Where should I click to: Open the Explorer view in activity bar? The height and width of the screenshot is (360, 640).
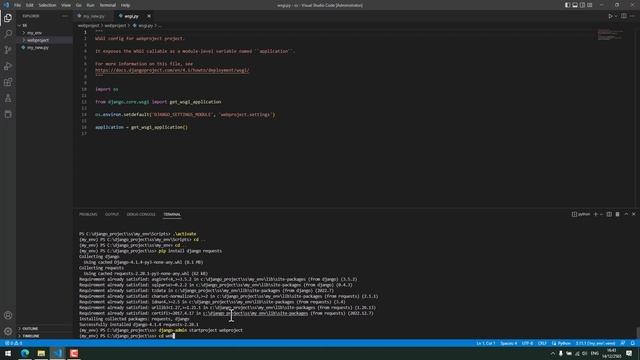point(8,18)
